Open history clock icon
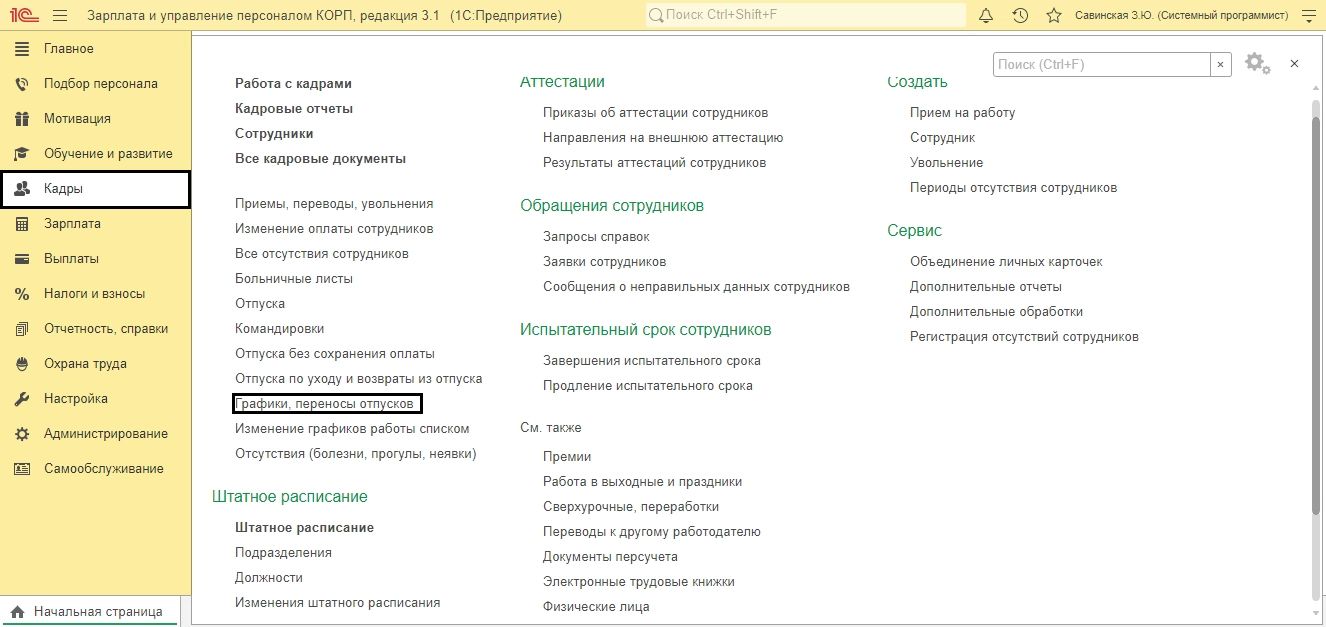 click(x=1020, y=16)
